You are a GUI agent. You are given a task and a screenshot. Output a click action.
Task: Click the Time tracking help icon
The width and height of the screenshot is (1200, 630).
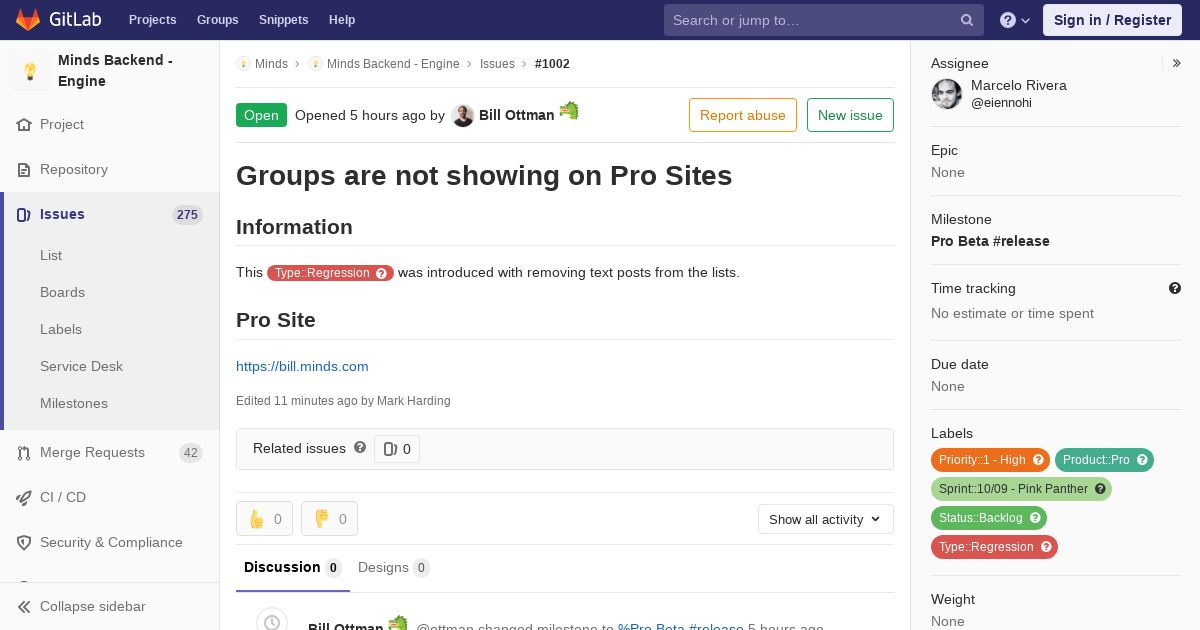pyautogui.click(x=1175, y=288)
